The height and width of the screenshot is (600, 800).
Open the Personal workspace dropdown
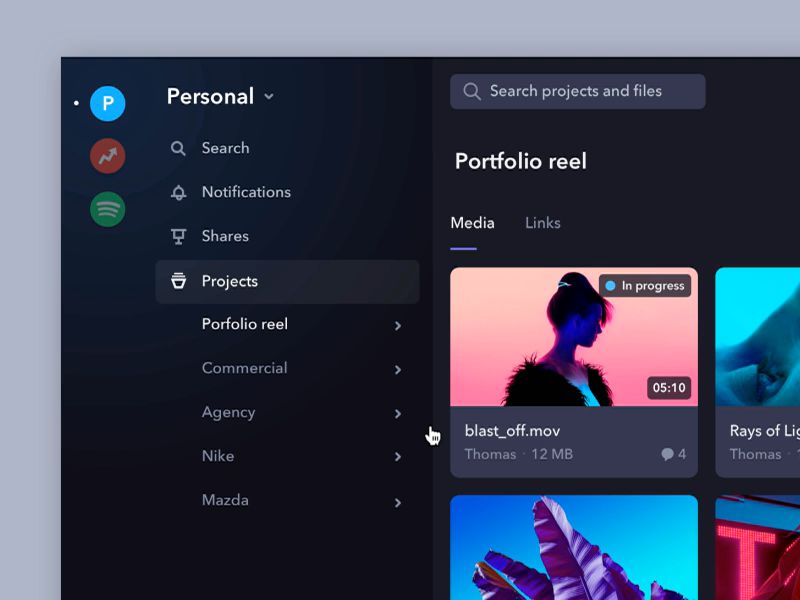click(220, 96)
